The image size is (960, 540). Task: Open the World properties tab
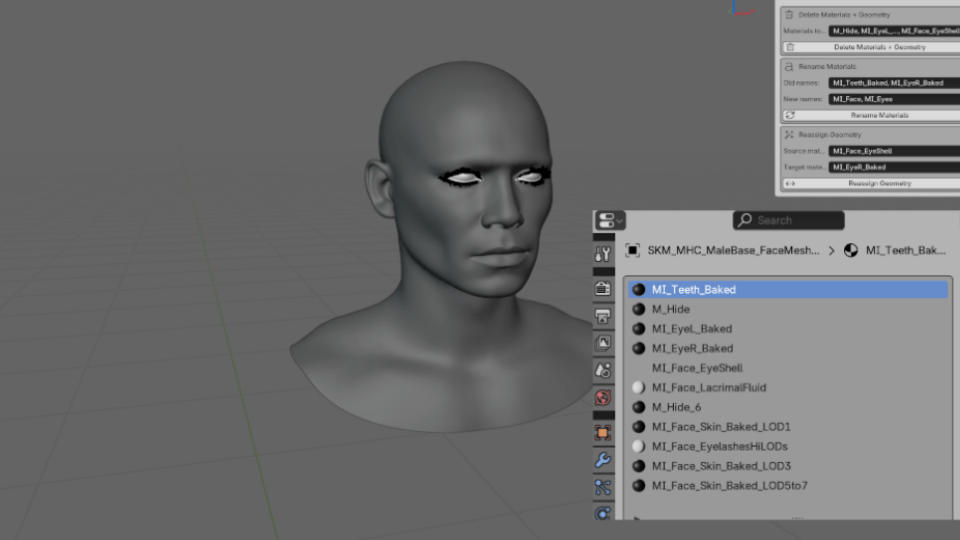point(603,397)
